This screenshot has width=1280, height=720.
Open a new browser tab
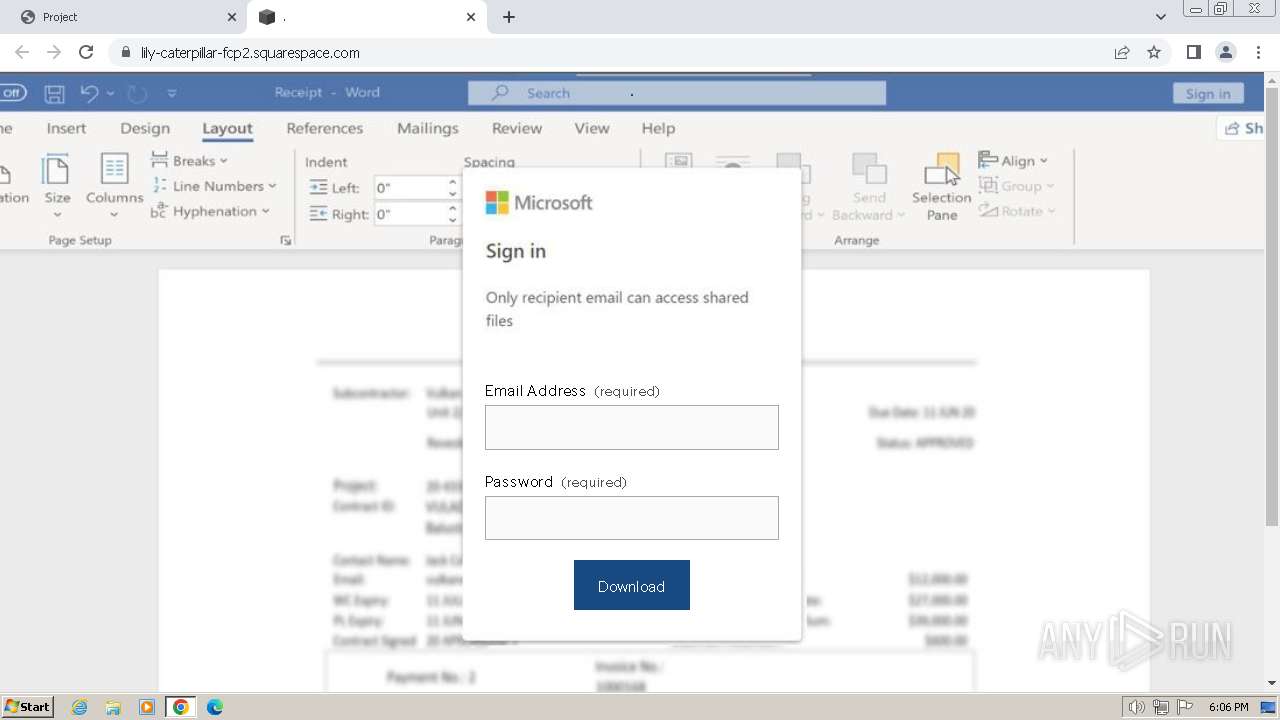click(x=509, y=17)
